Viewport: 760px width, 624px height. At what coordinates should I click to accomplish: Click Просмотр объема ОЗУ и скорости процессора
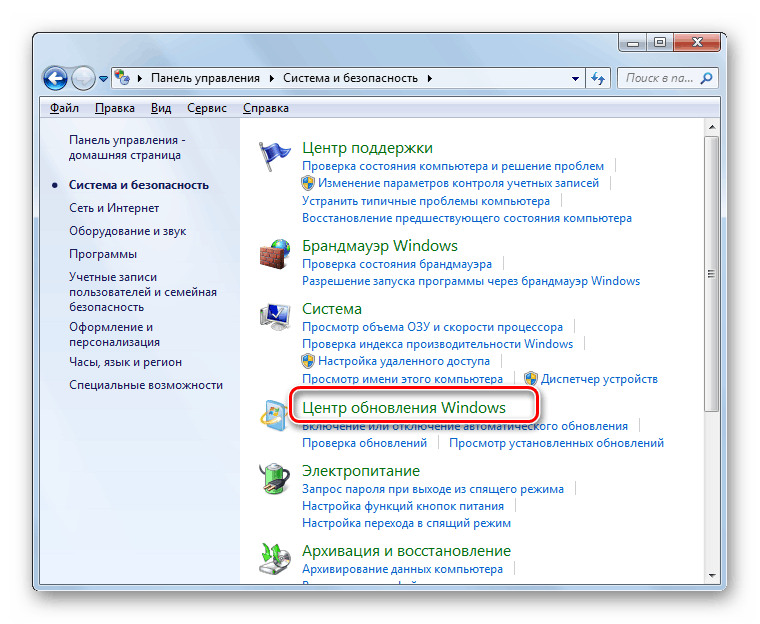pyautogui.click(x=432, y=327)
